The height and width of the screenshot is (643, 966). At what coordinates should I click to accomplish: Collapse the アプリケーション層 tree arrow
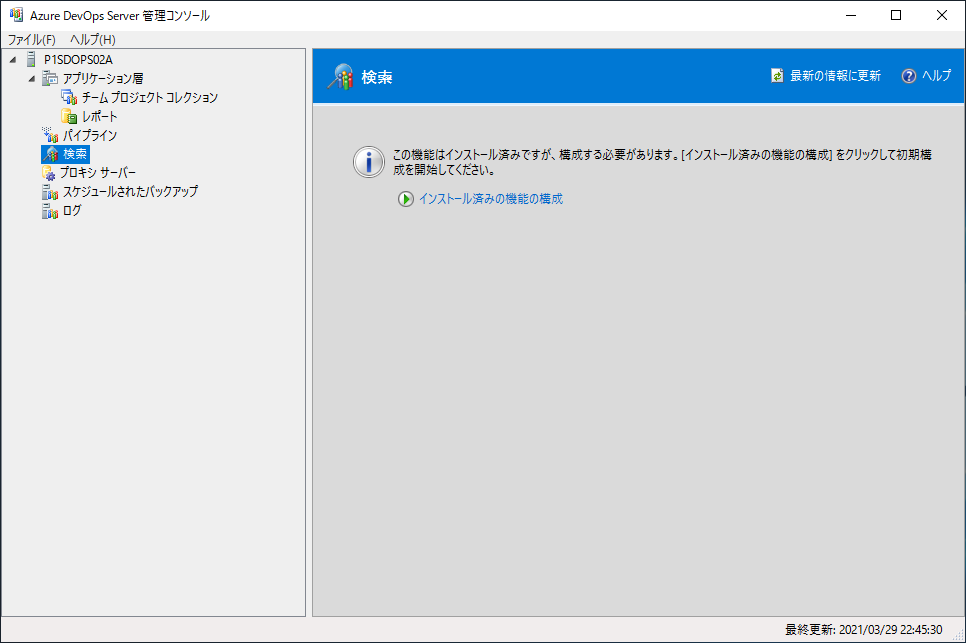(32, 79)
